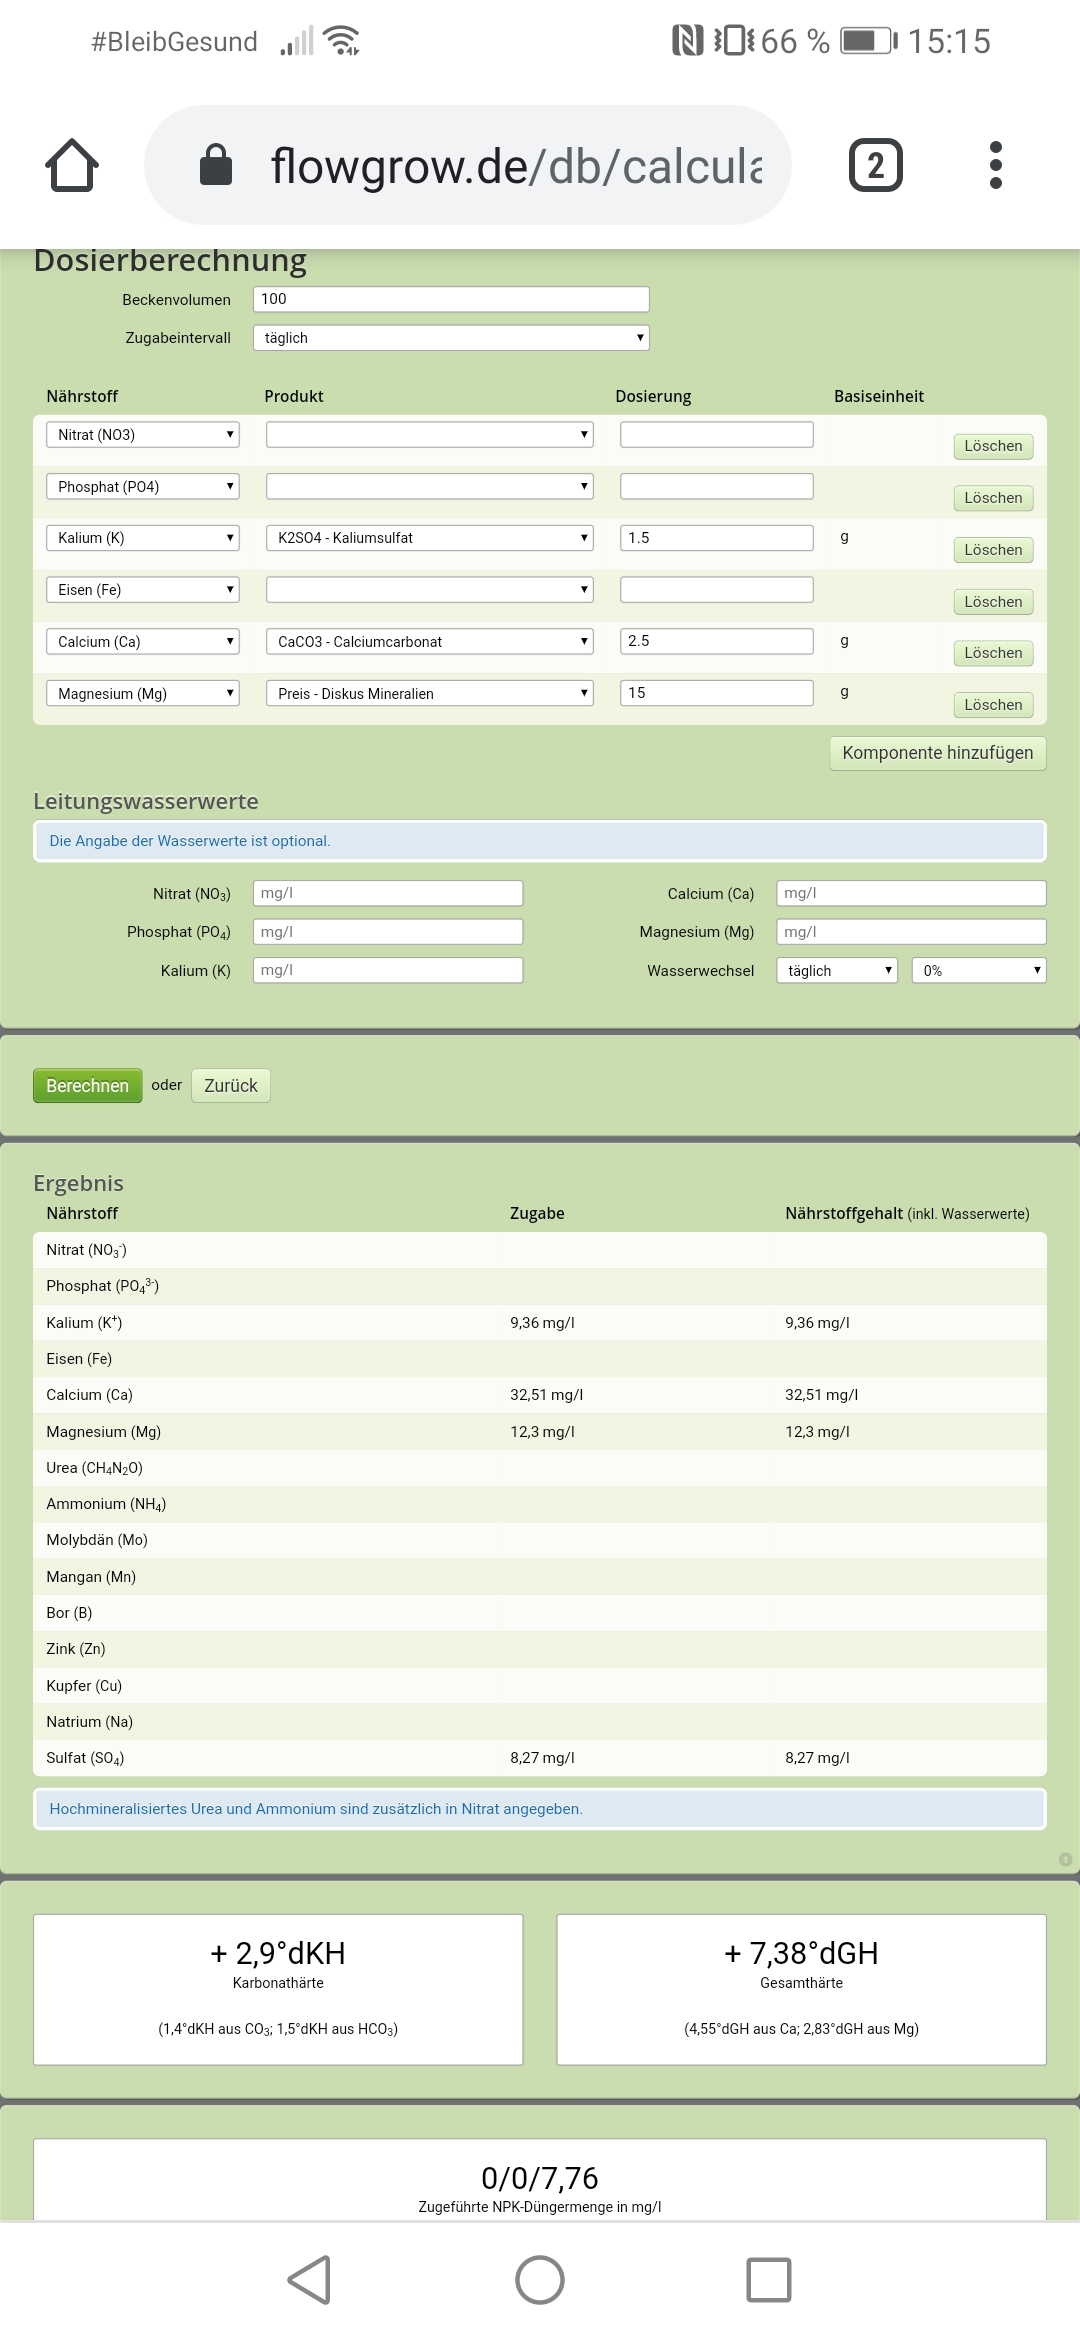
Task: Expand the Zugabeintervall dropdown set to täglich
Action: coord(451,338)
